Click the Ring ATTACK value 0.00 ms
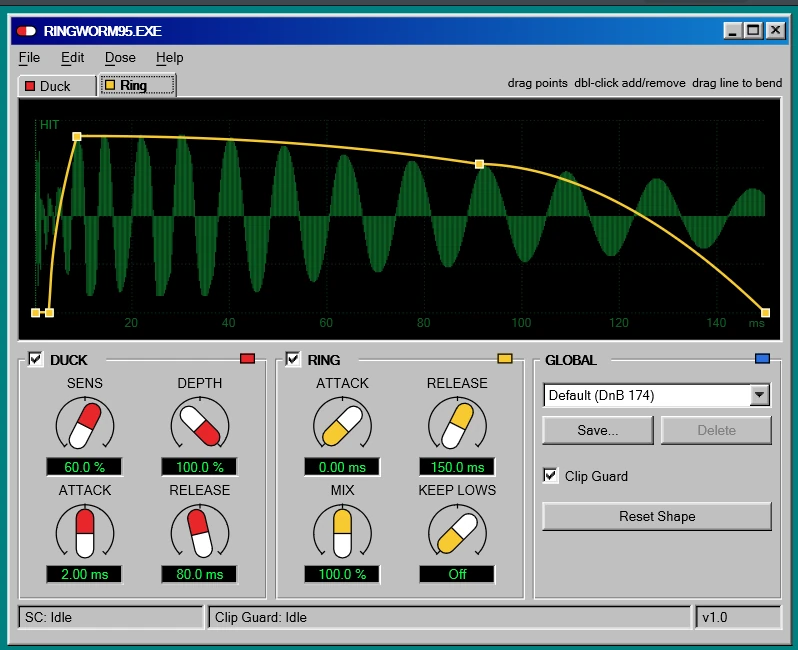This screenshot has height=650, width=798. click(x=342, y=467)
